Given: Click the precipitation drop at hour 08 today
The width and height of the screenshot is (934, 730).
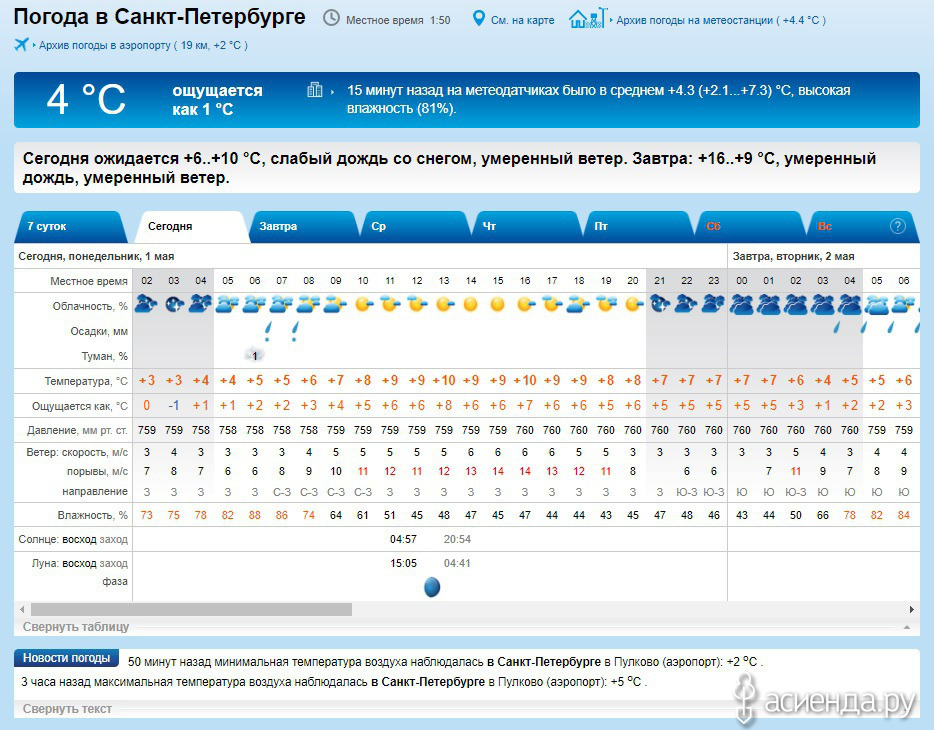Looking at the screenshot, I should tap(295, 330).
